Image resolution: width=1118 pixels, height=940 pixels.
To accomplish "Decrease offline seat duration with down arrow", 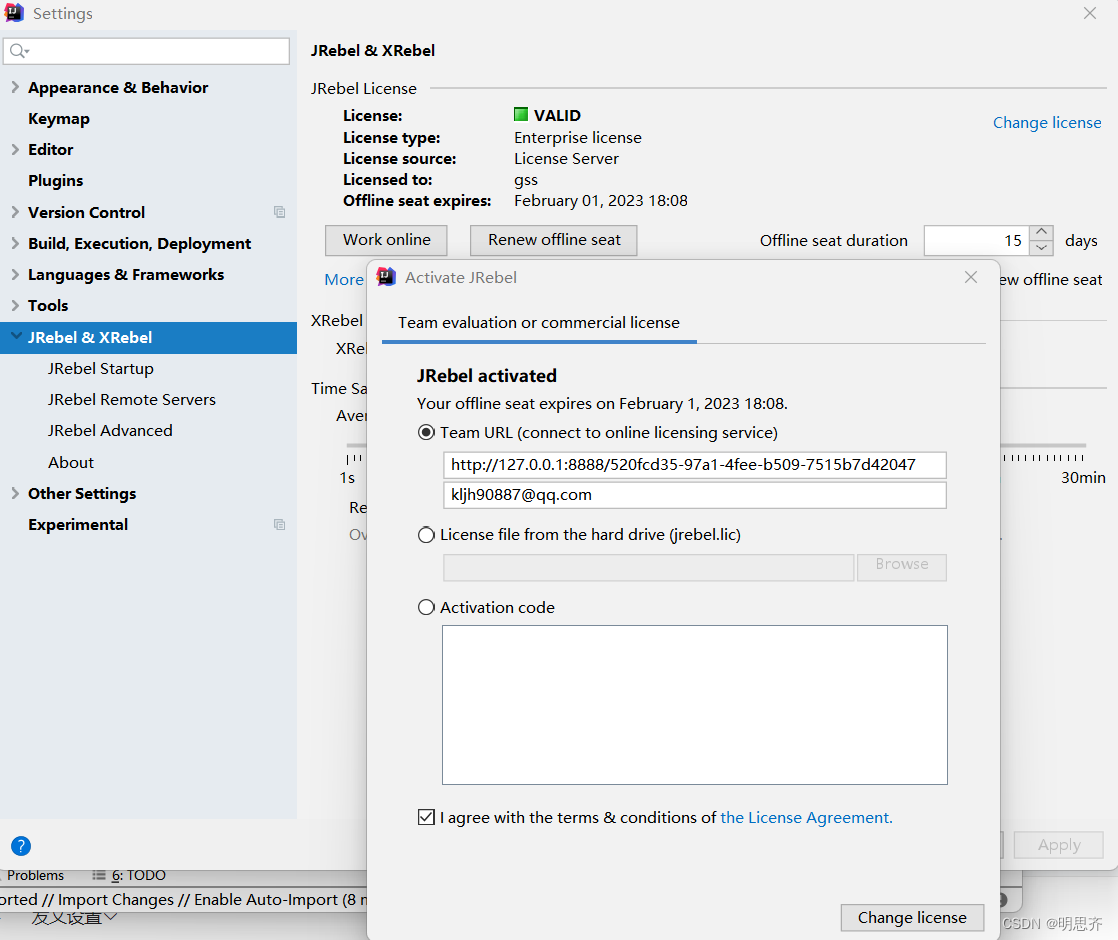I will pos(1042,248).
